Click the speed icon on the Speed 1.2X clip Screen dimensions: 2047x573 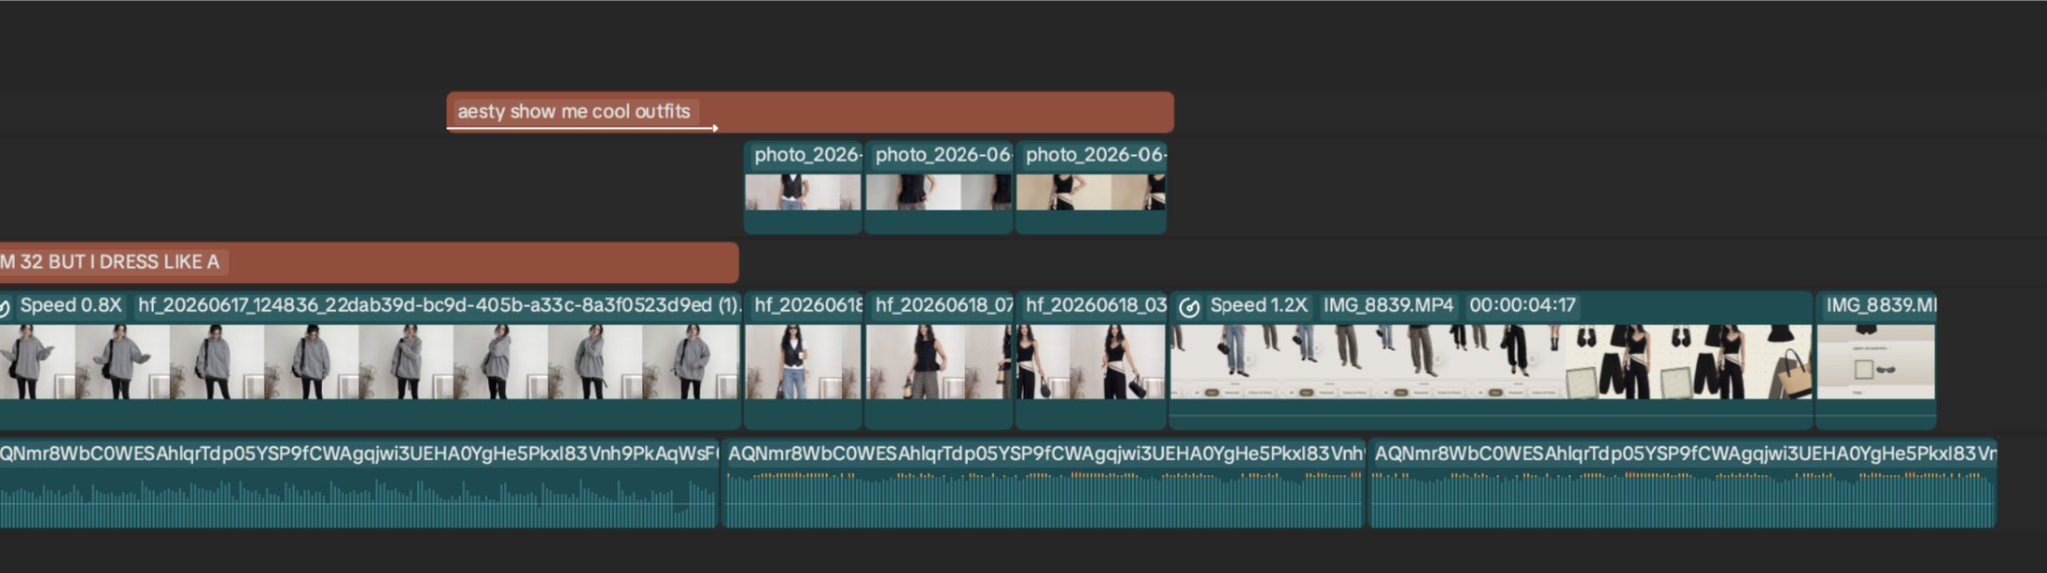click(1189, 307)
